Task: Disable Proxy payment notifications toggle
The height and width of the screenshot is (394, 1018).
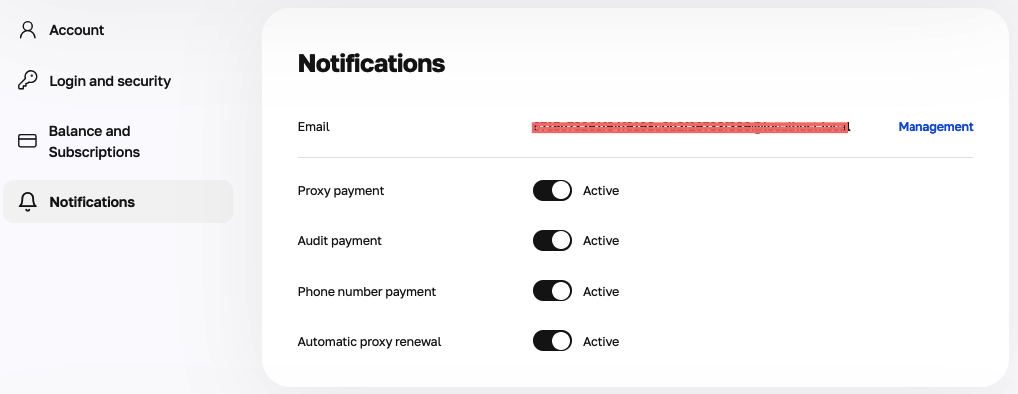Action: coord(552,190)
